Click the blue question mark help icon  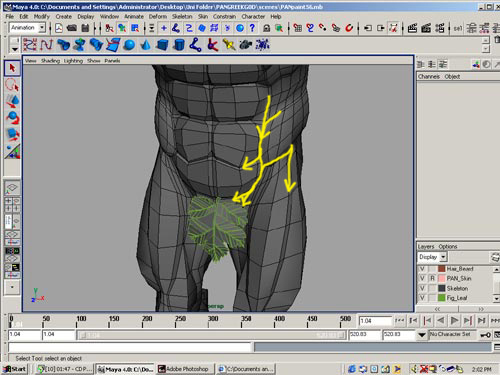tap(252, 28)
